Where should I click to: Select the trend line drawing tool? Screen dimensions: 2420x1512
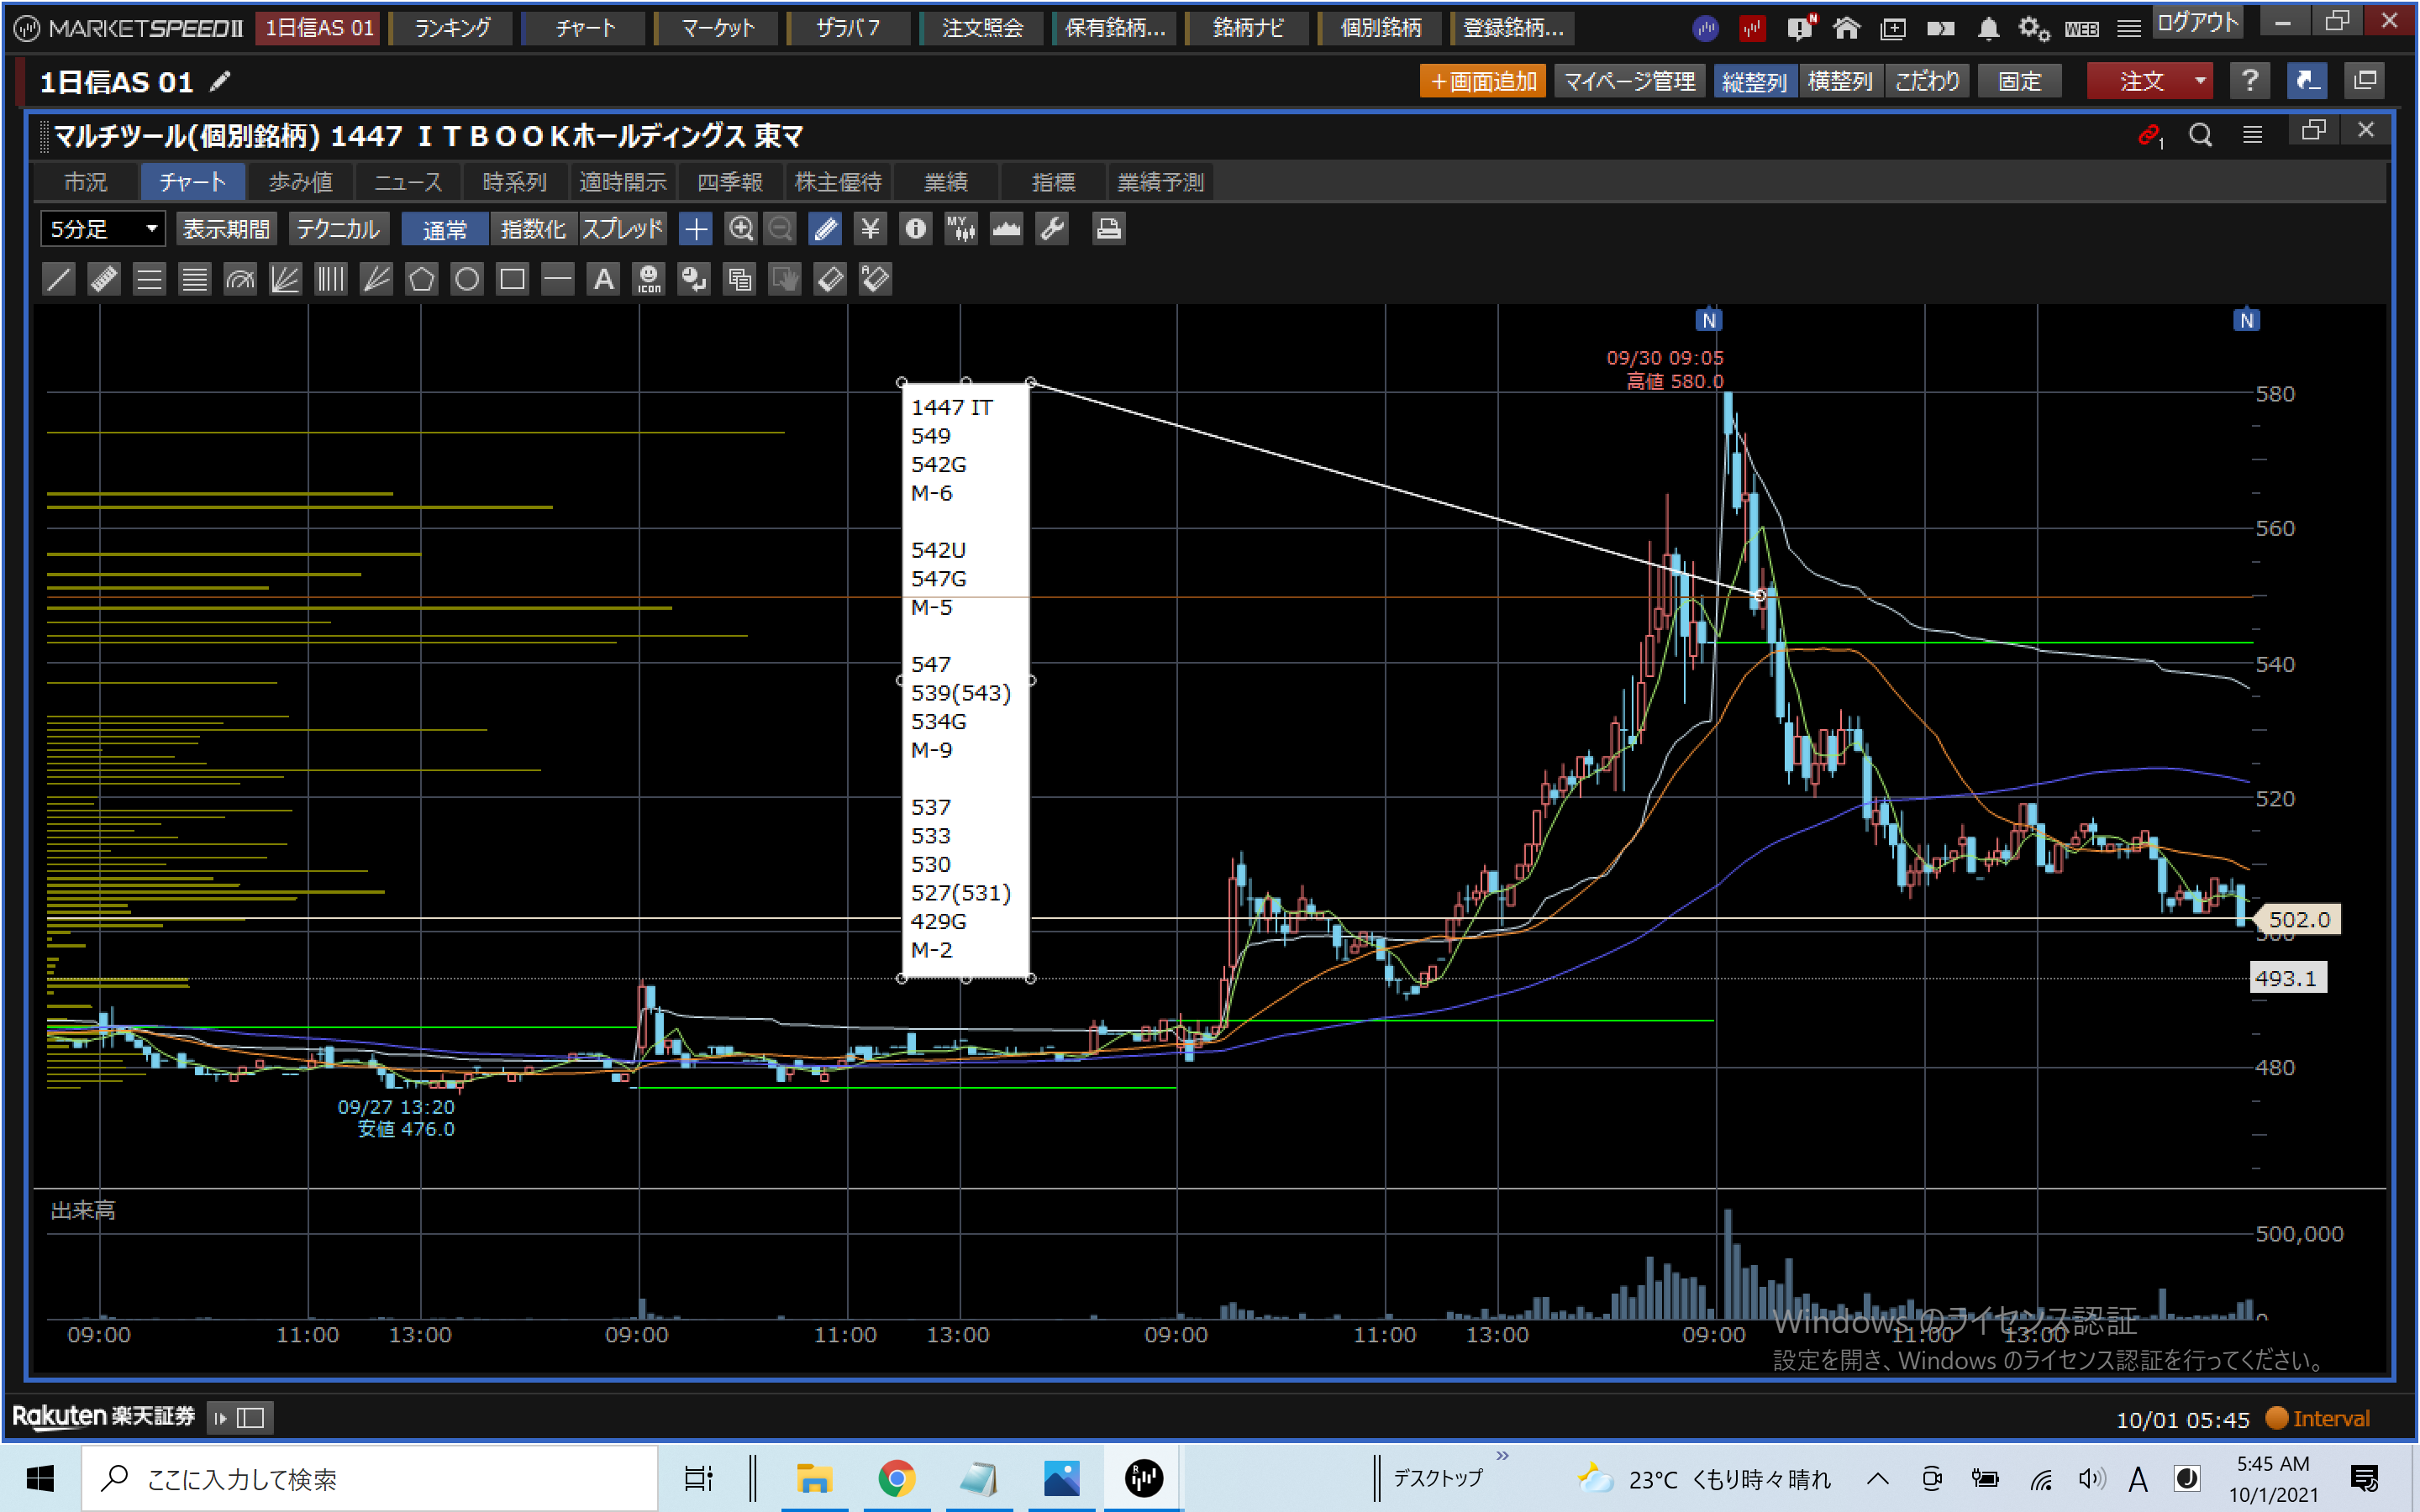tap(59, 279)
